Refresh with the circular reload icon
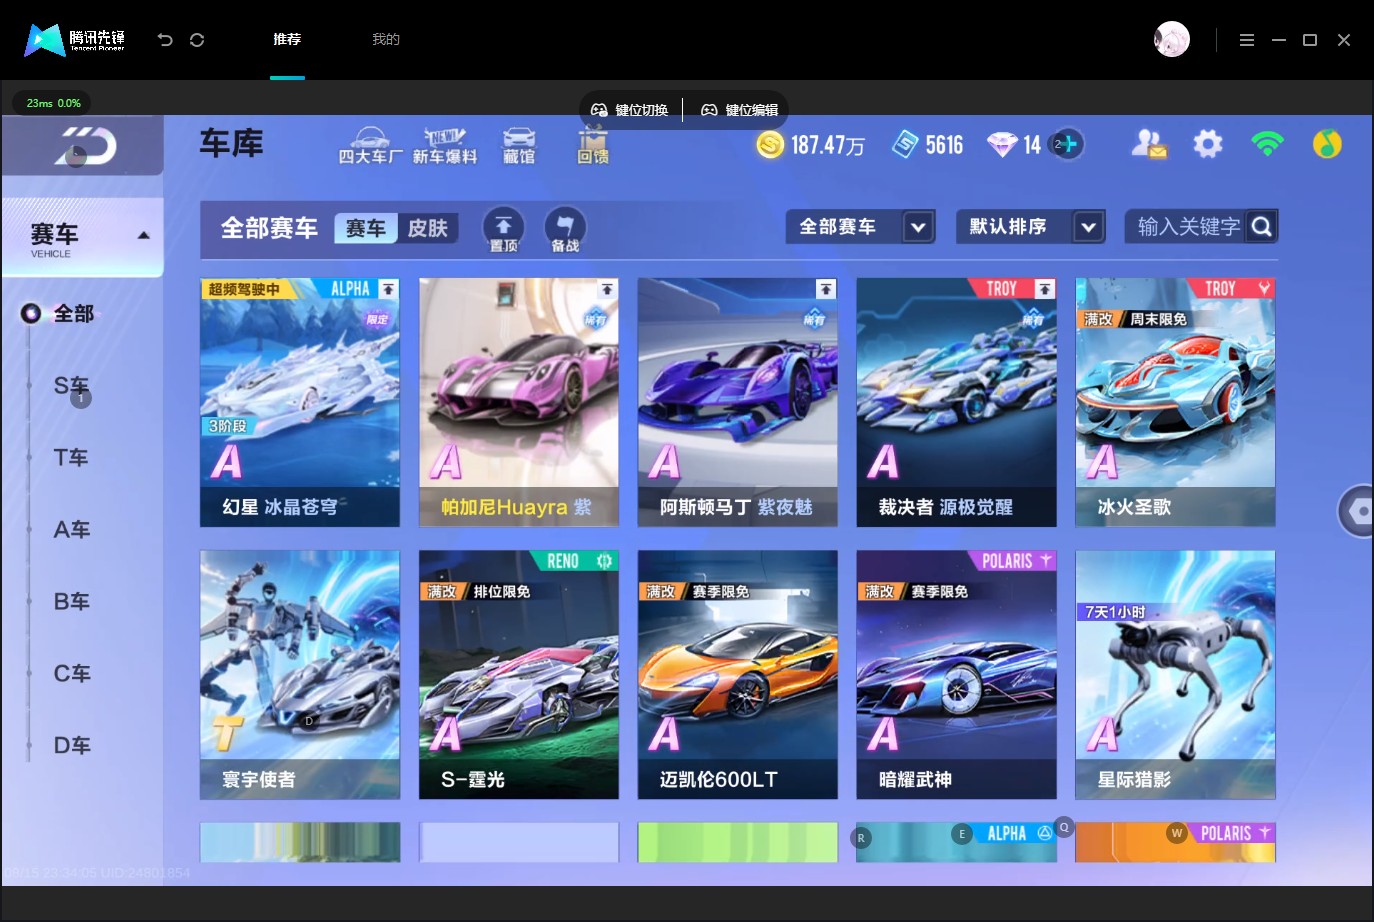The image size is (1374, 922). pyautogui.click(x=197, y=40)
